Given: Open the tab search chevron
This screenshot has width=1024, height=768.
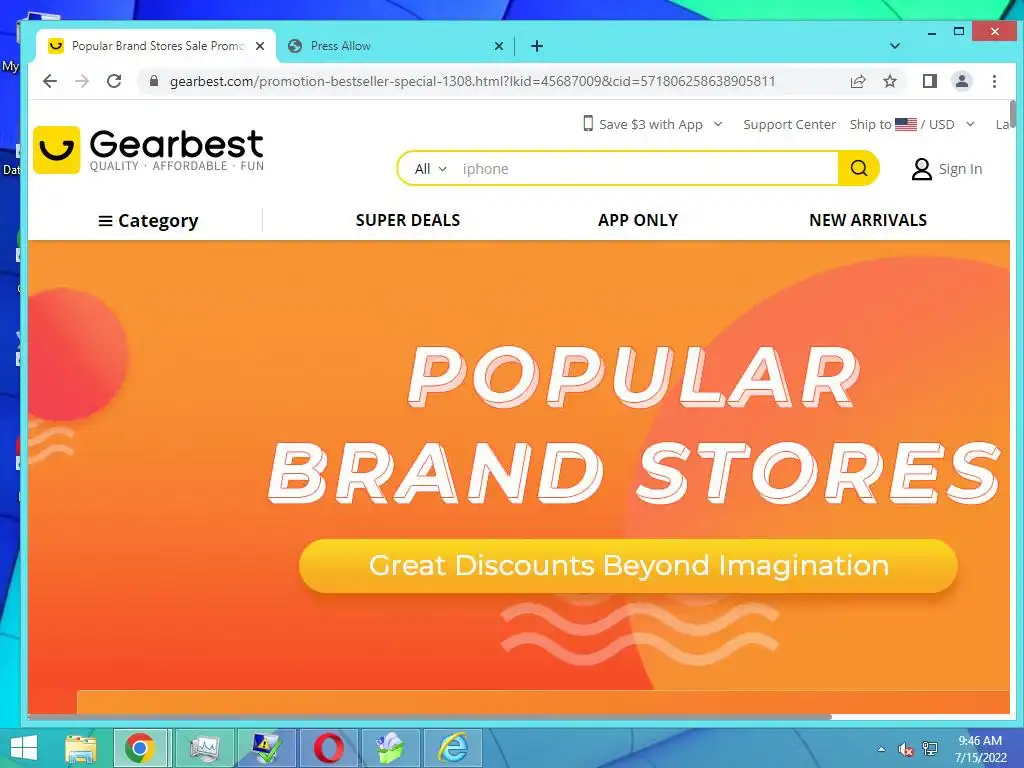Looking at the screenshot, I should (895, 46).
